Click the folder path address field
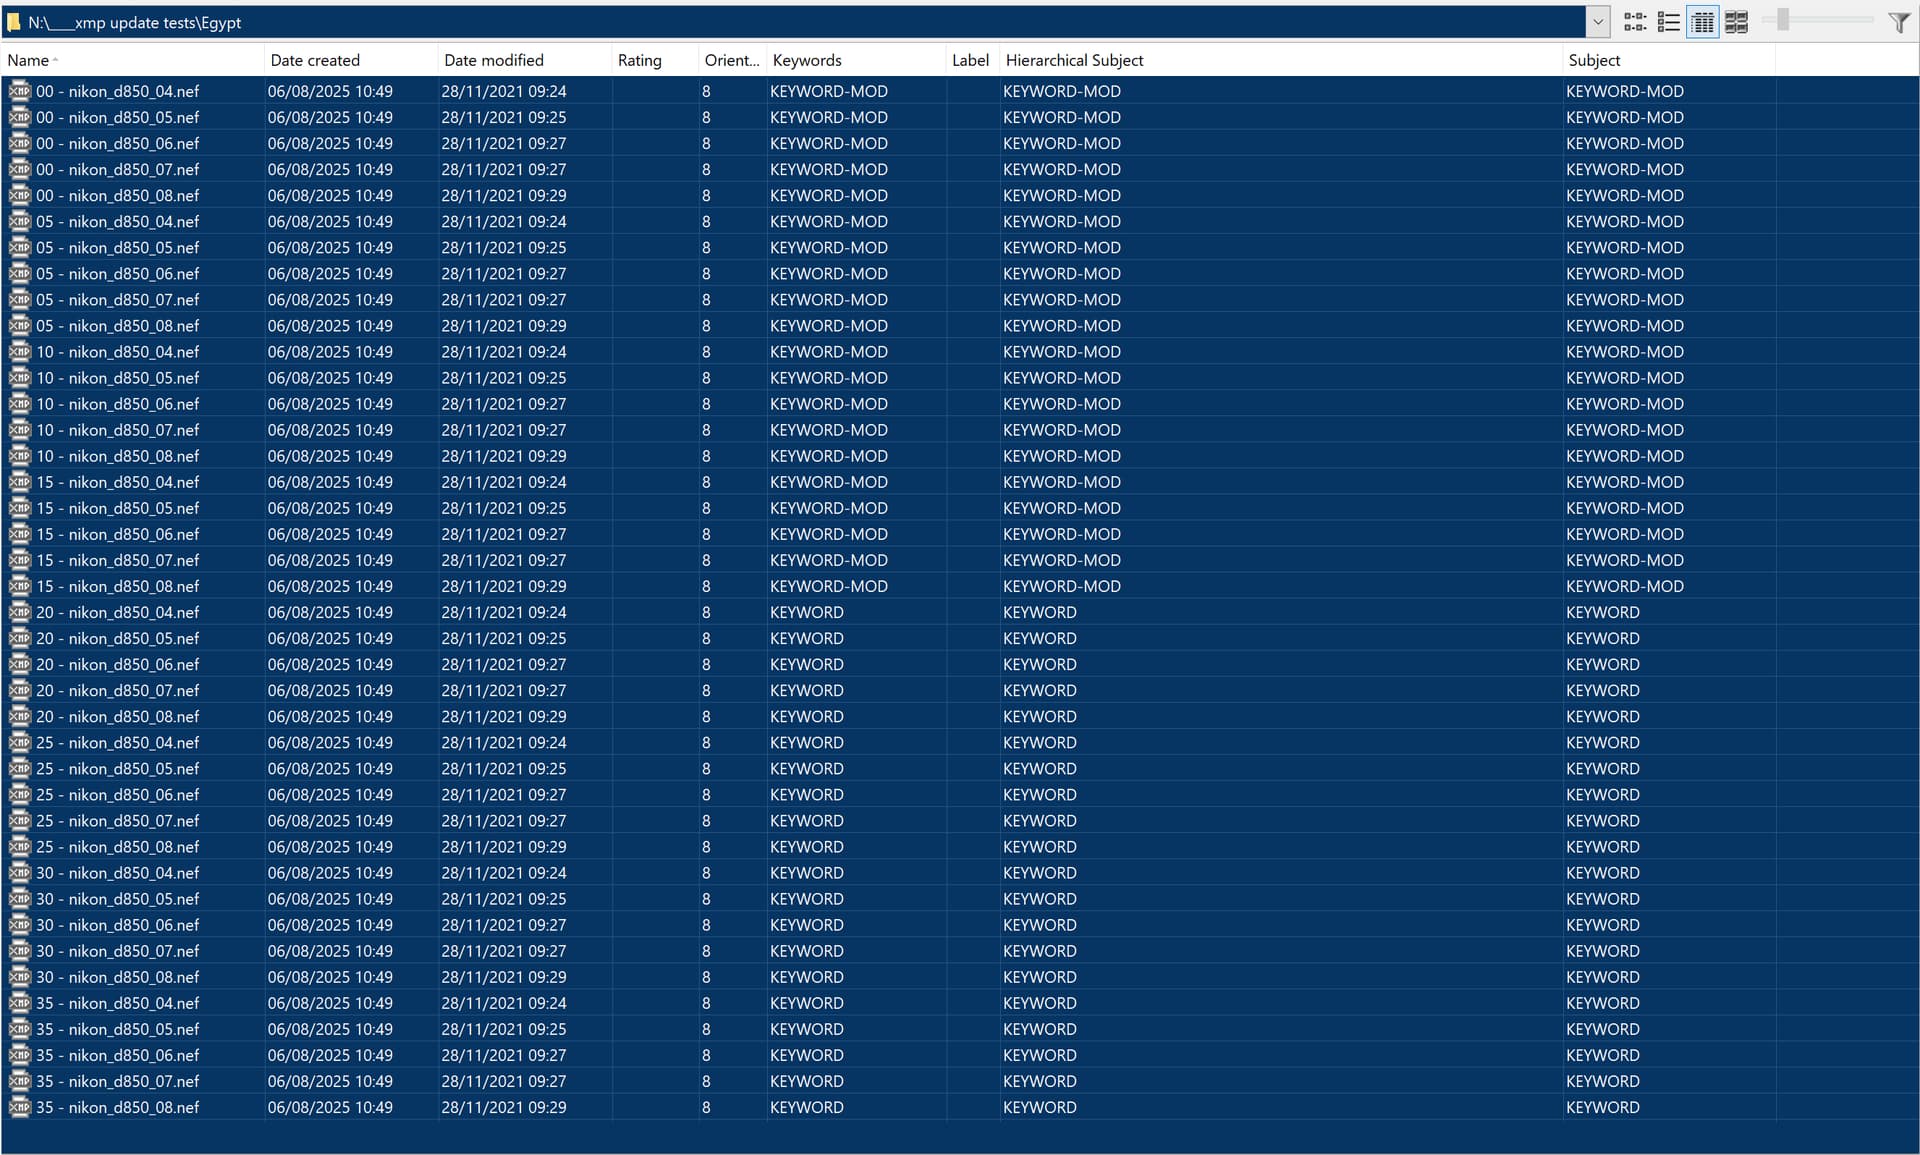1920x1155 pixels. (800, 22)
